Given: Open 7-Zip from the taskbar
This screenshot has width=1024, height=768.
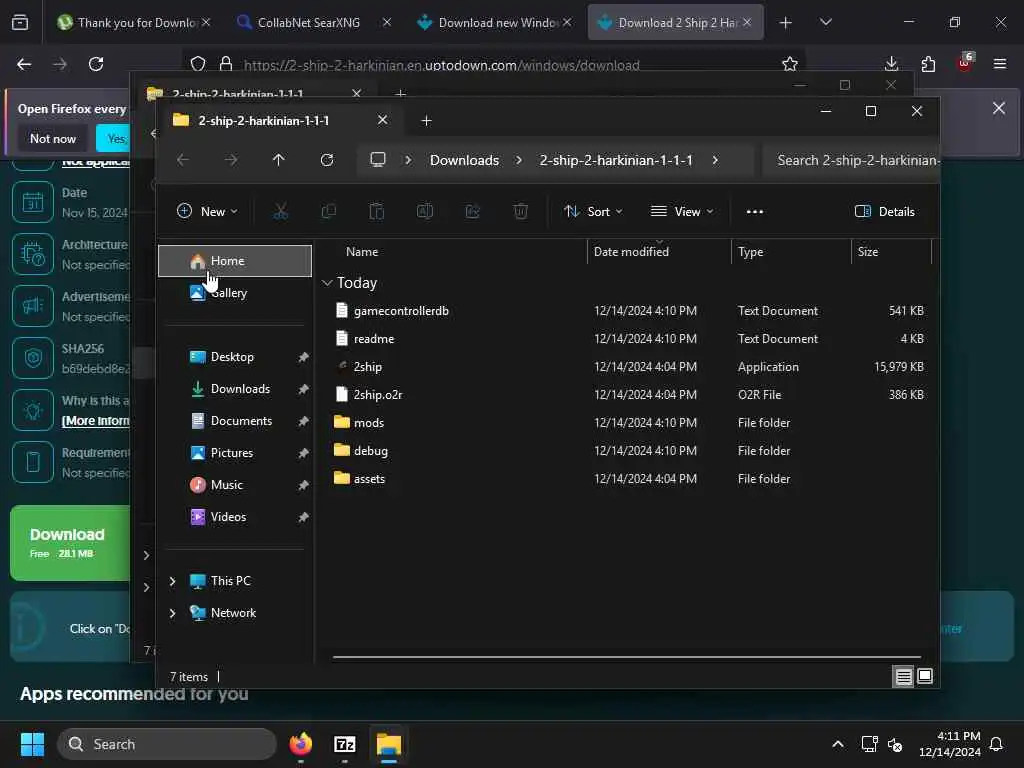Looking at the screenshot, I should (x=345, y=744).
